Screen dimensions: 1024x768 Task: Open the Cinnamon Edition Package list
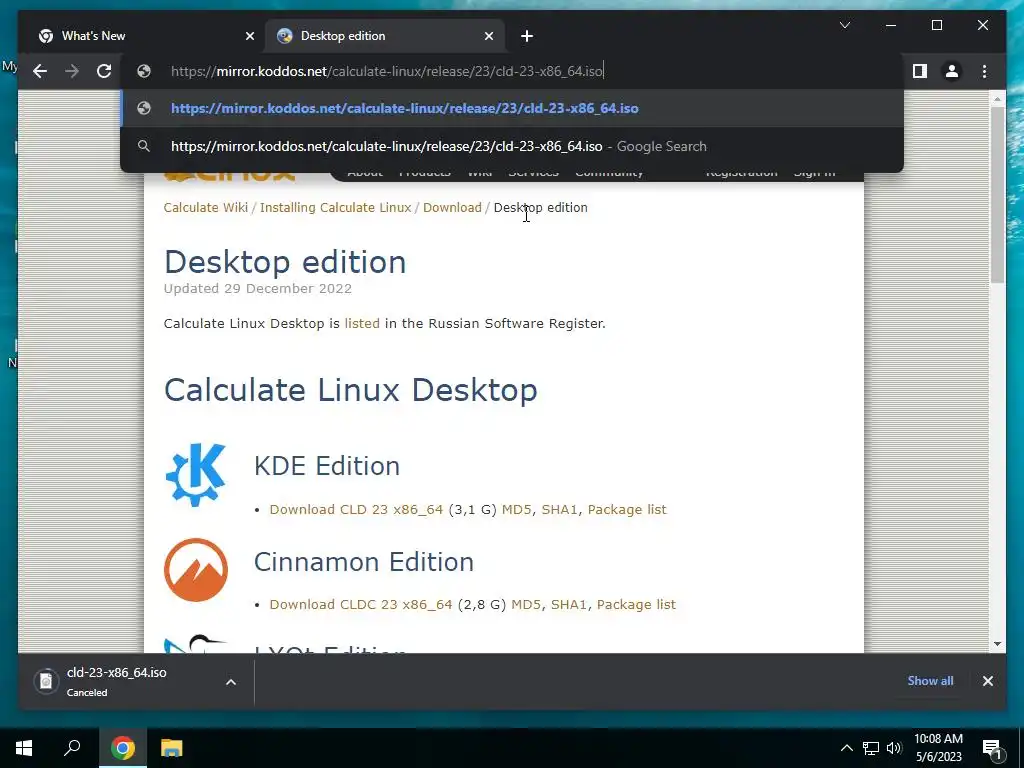click(636, 605)
